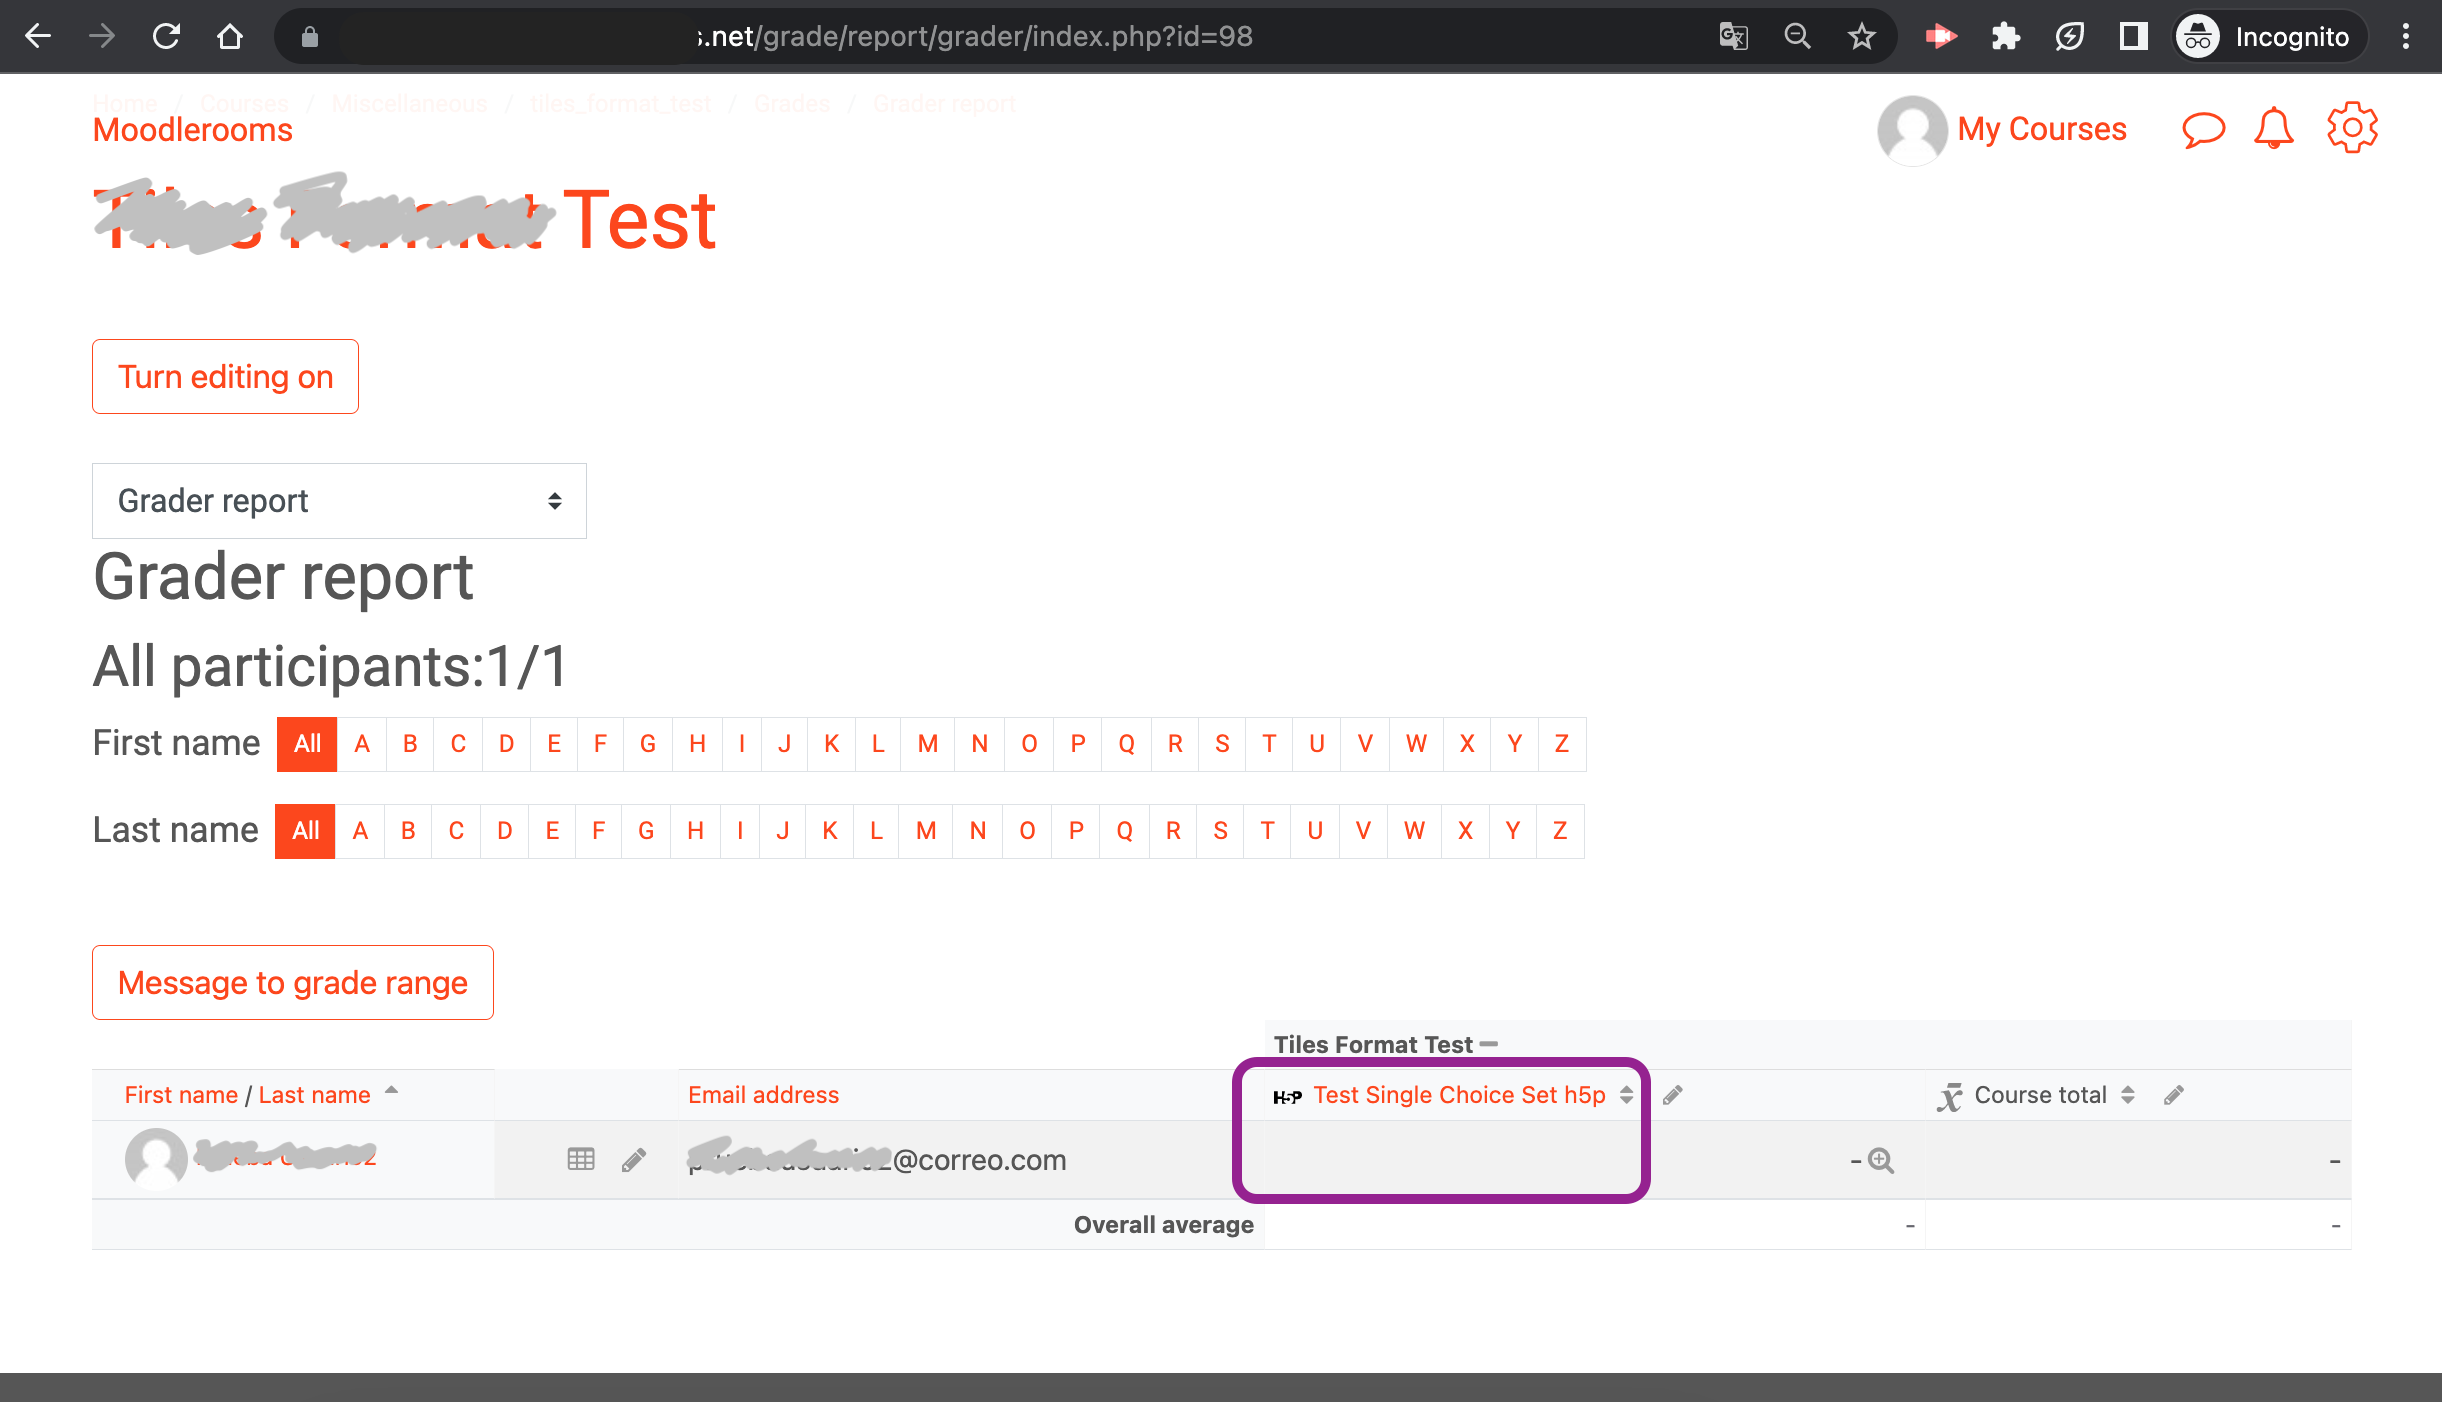Image resolution: width=2442 pixels, height=1402 pixels.
Task: Select All in the Last name filter
Action: (305, 831)
